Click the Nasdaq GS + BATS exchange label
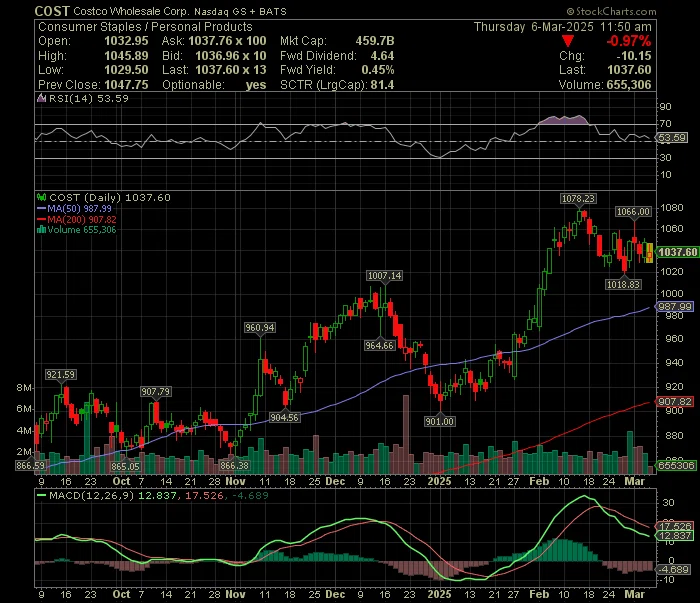700x603 pixels. point(240,12)
